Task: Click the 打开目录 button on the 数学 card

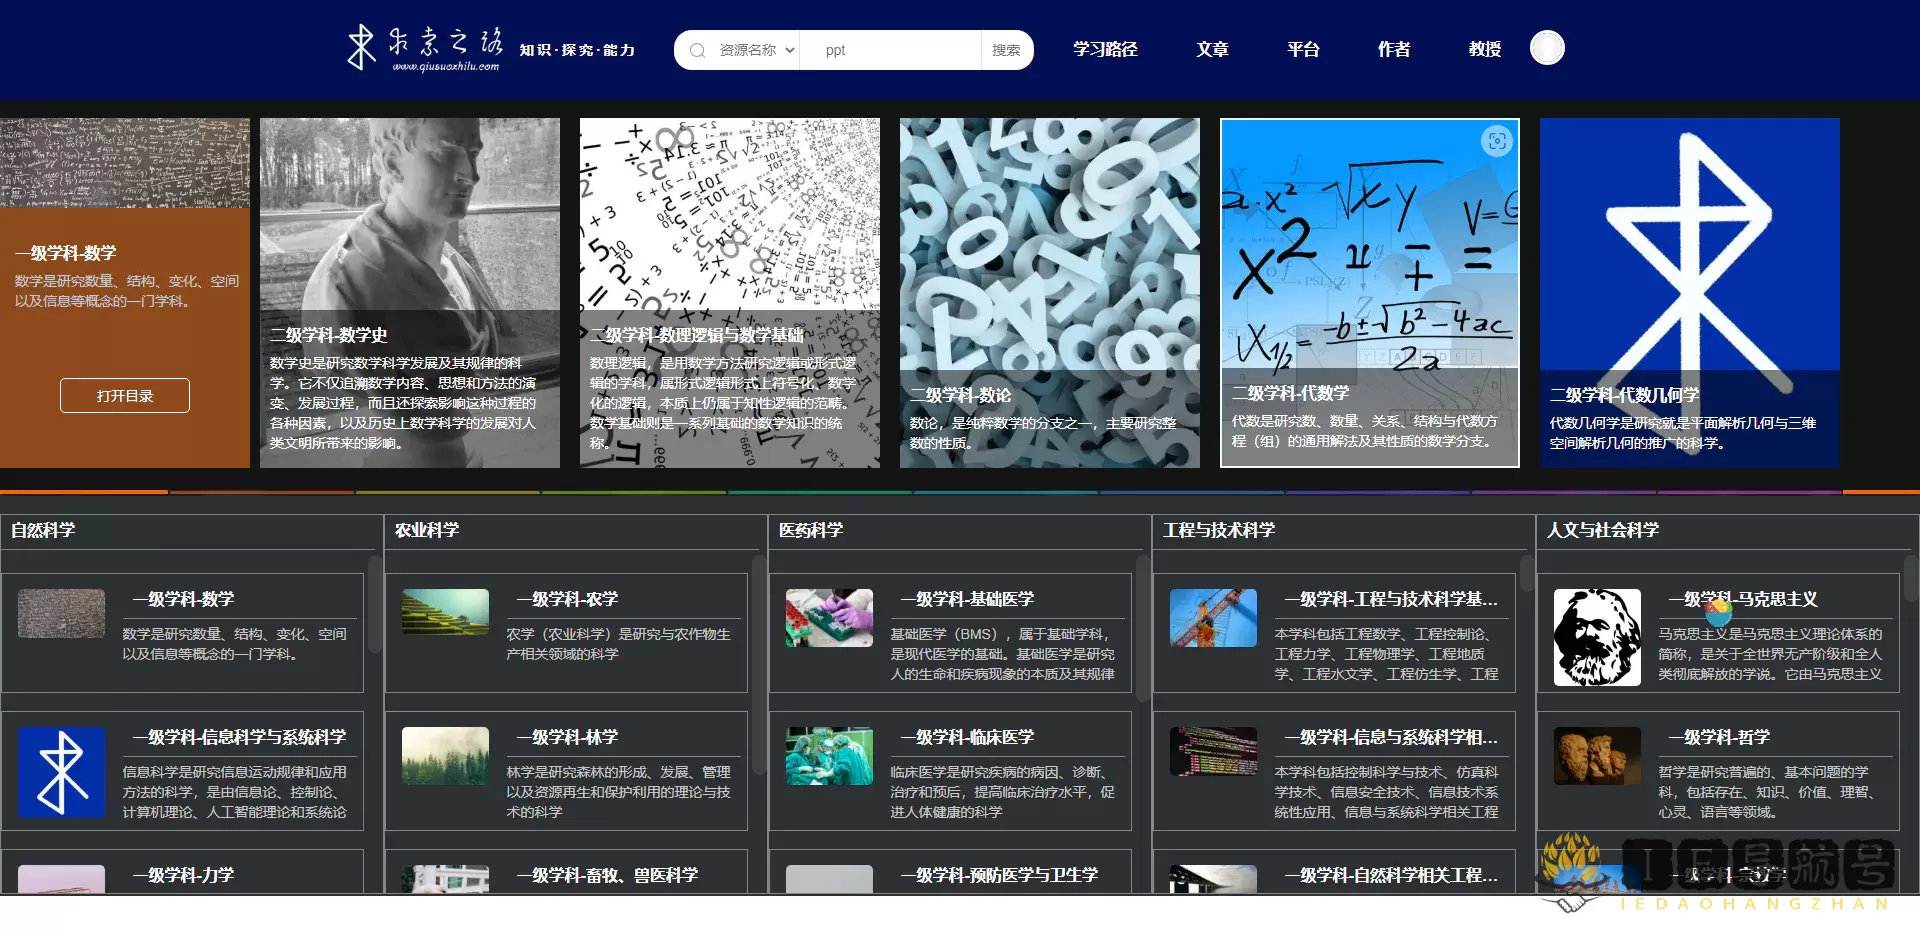Action: pos(124,395)
